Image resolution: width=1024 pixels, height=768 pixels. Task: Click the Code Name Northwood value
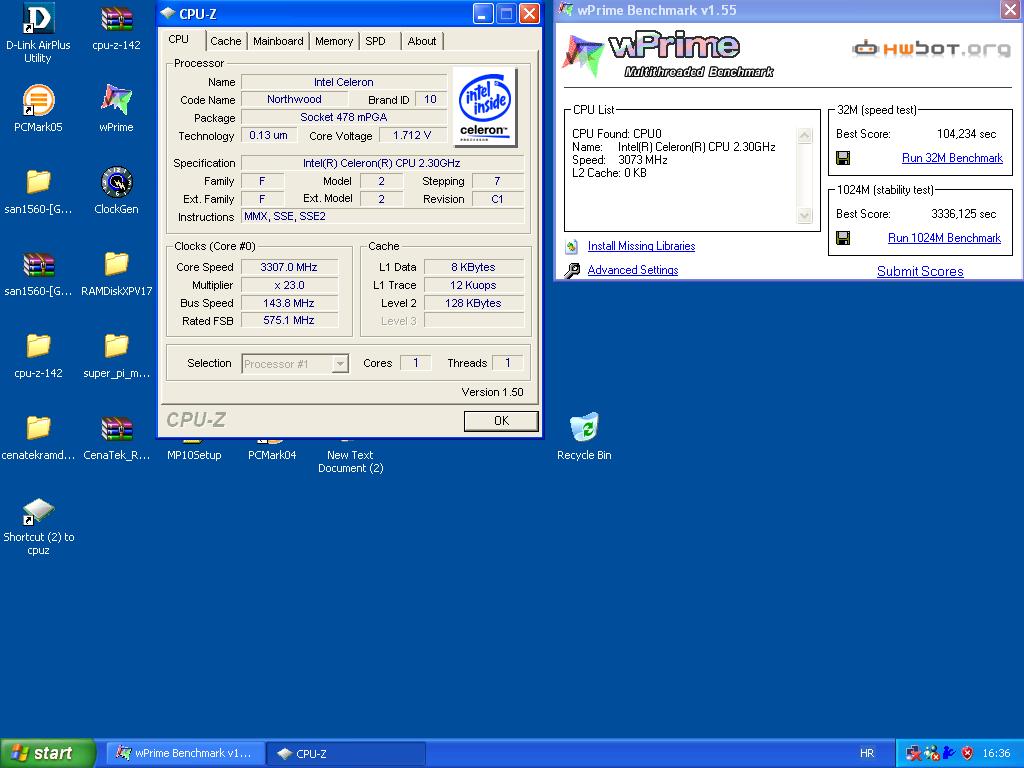click(294, 99)
